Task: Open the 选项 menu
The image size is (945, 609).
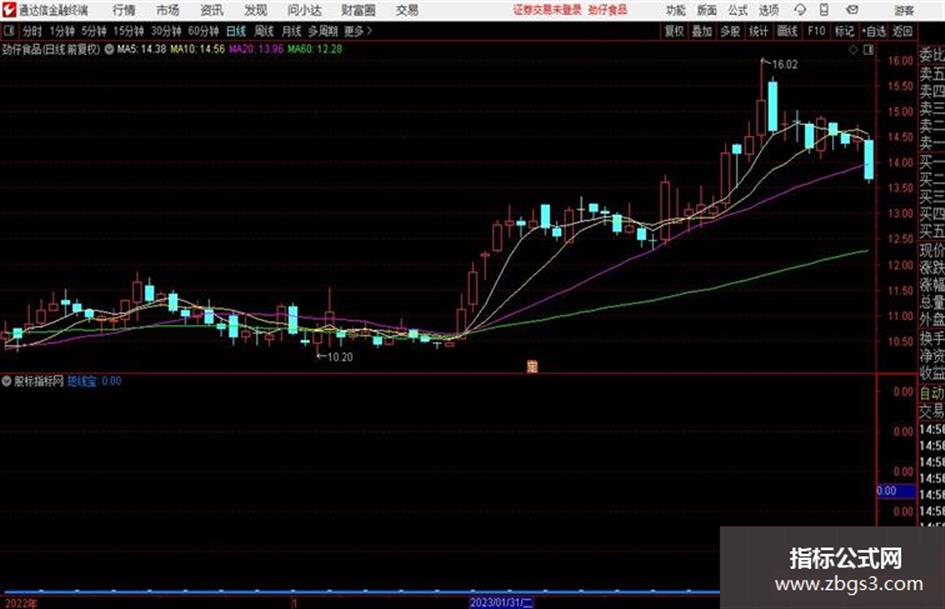Action: click(769, 10)
